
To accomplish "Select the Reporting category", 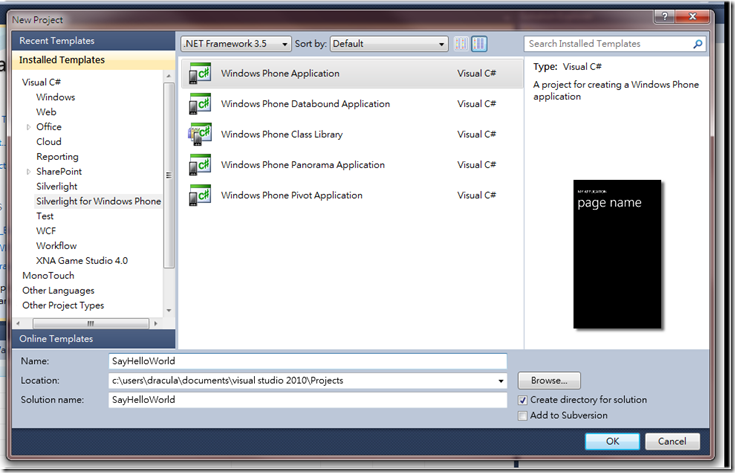I will point(57,157).
